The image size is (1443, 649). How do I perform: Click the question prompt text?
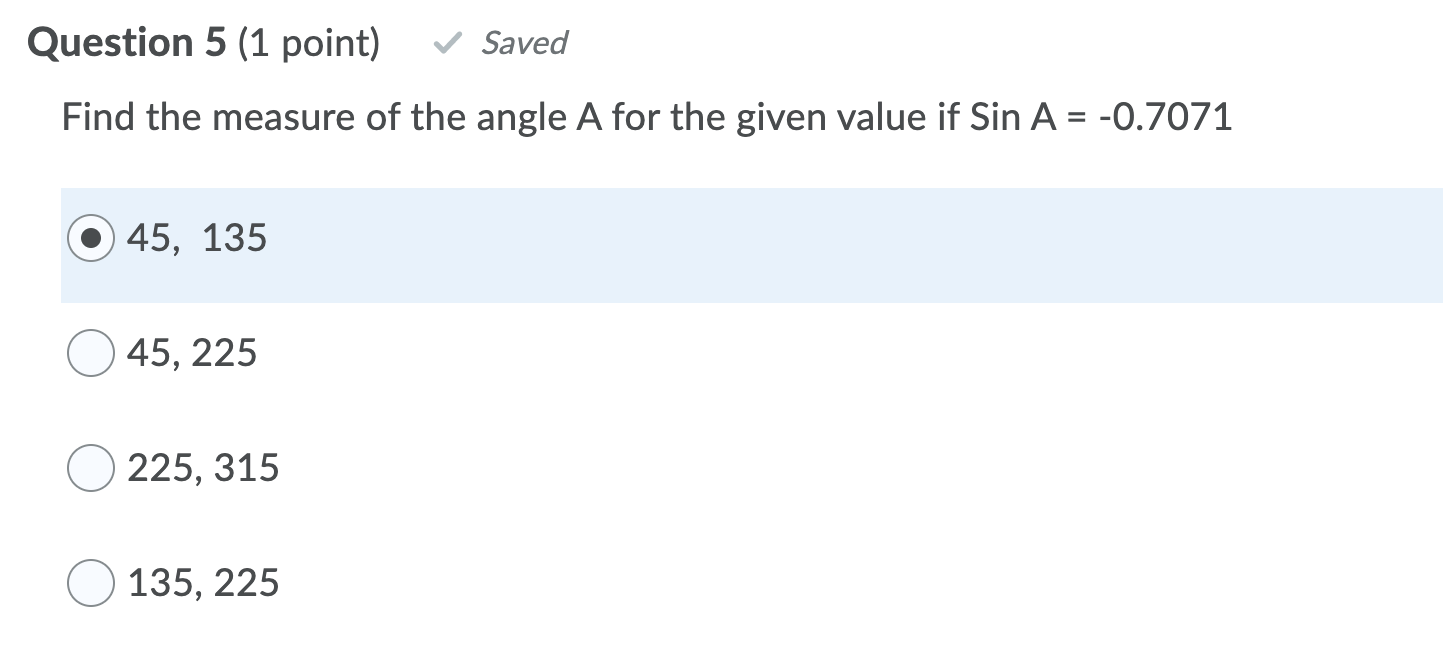(645, 117)
